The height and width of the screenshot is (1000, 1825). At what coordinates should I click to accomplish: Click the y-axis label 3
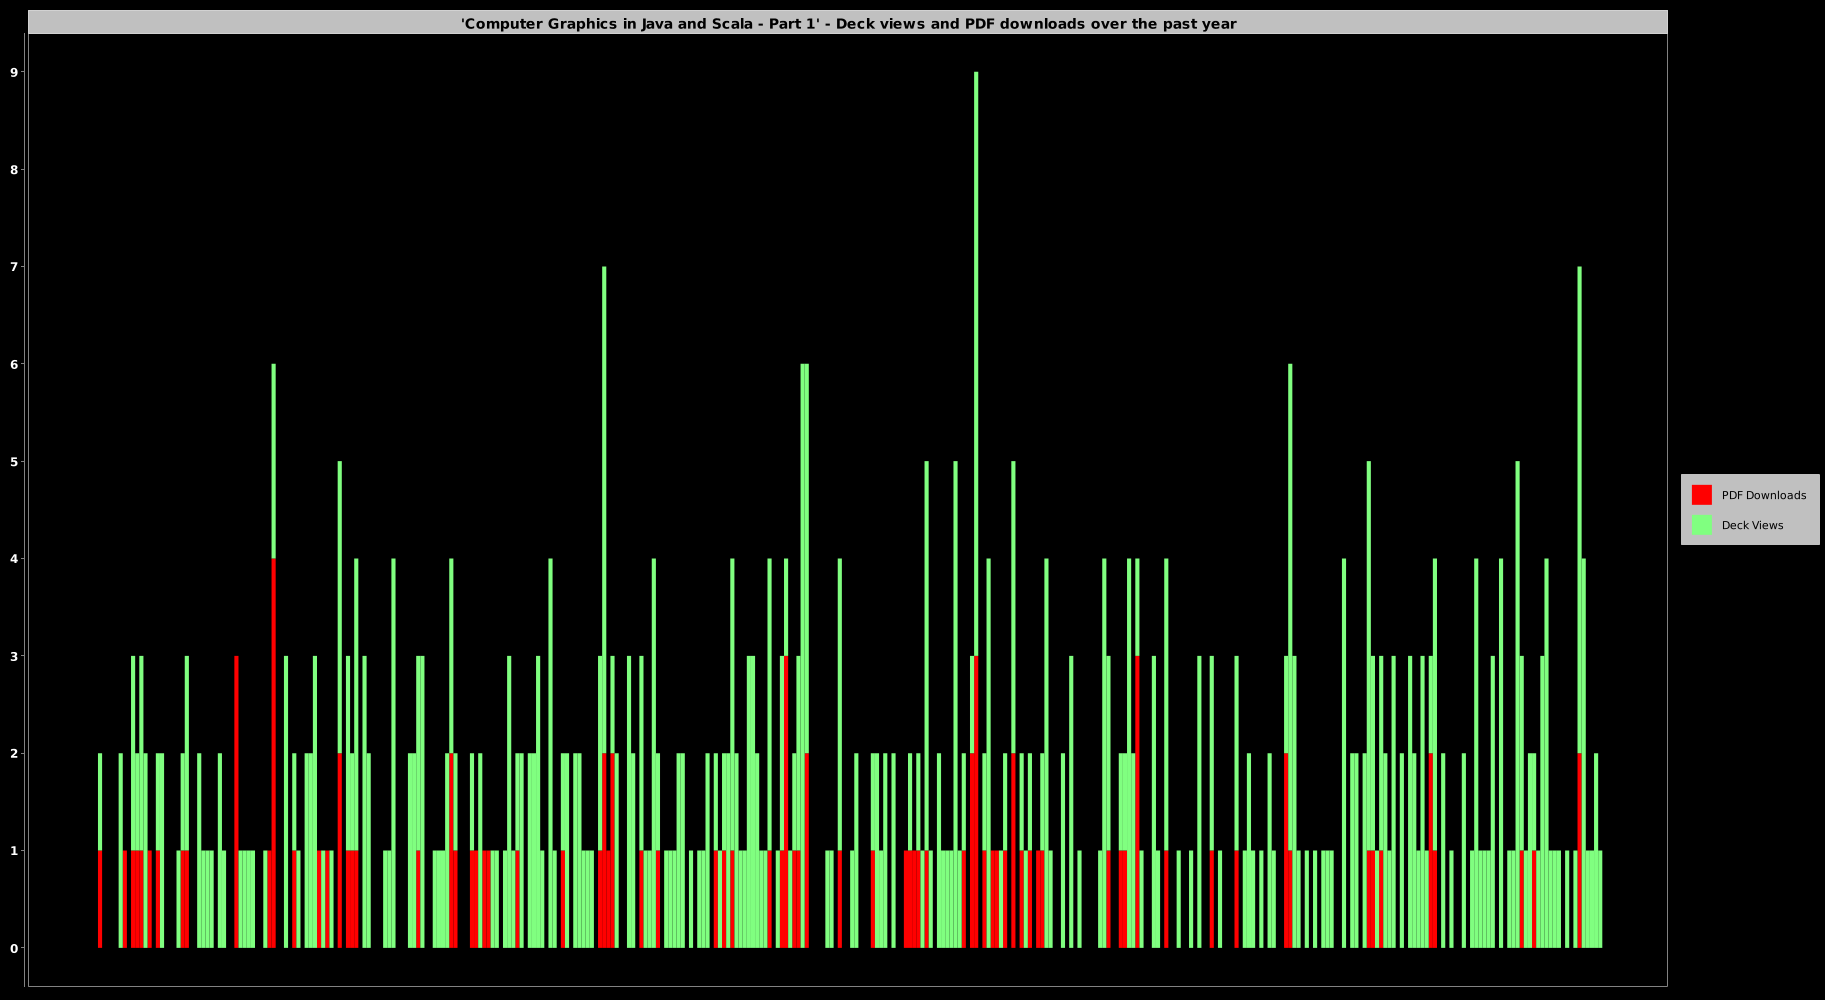coord(14,656)
